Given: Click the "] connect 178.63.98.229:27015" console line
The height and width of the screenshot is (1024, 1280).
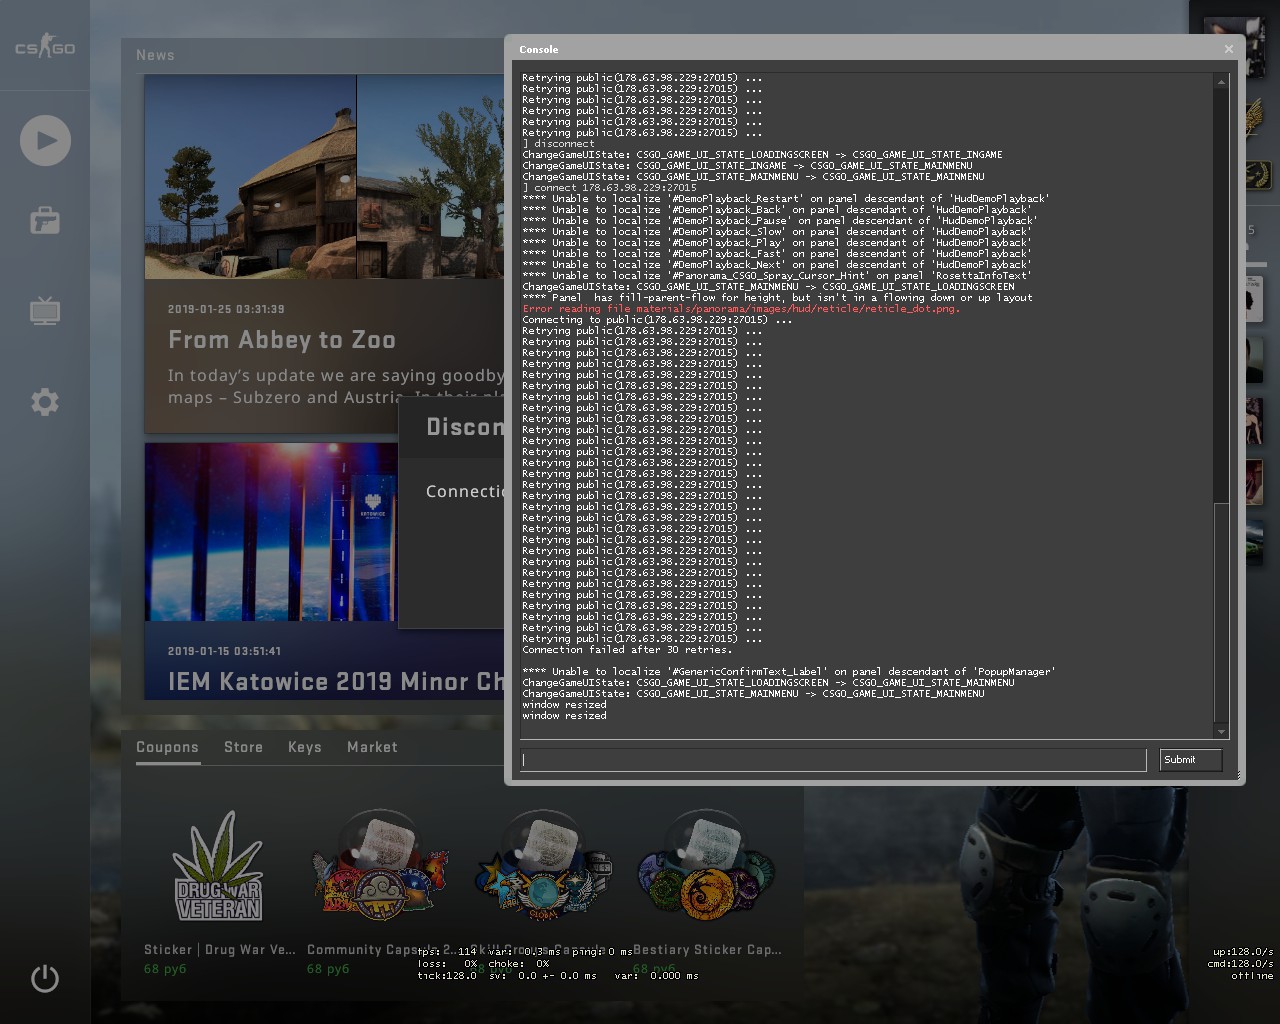Looking at the screenshot, I should [609, 188].
